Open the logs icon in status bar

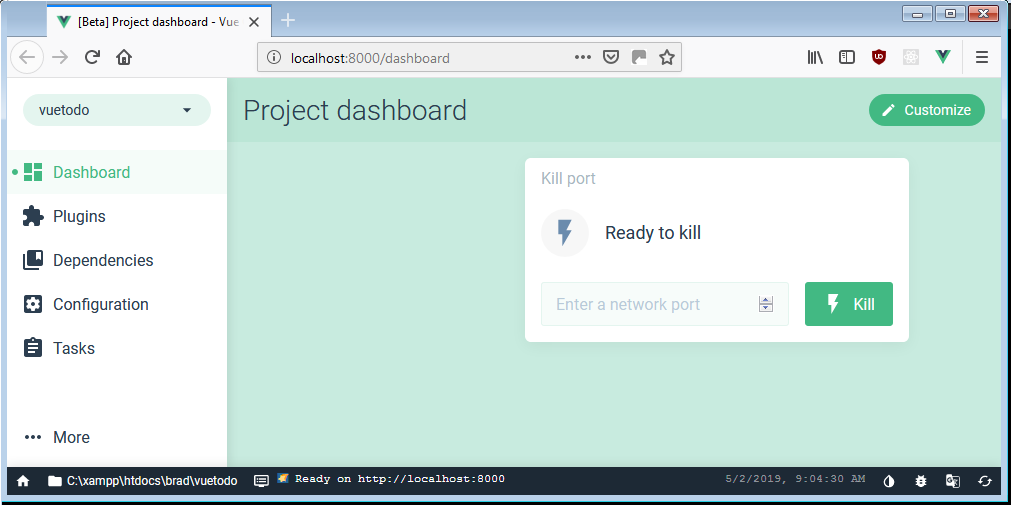click(261, 480)
